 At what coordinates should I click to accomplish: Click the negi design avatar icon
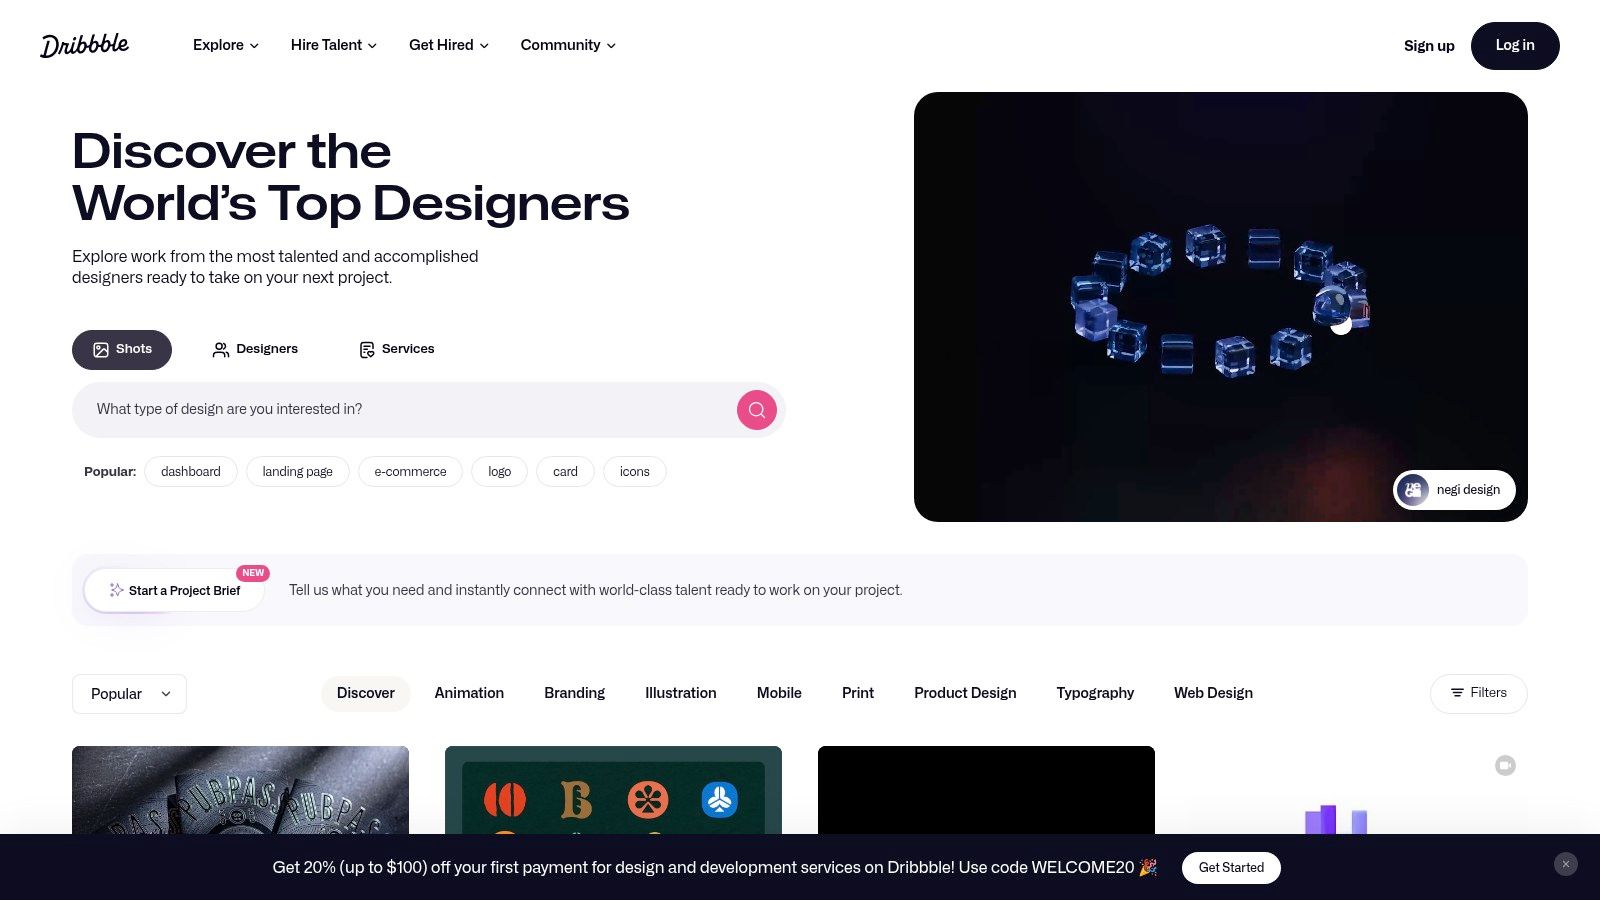tap(1414, 490)
